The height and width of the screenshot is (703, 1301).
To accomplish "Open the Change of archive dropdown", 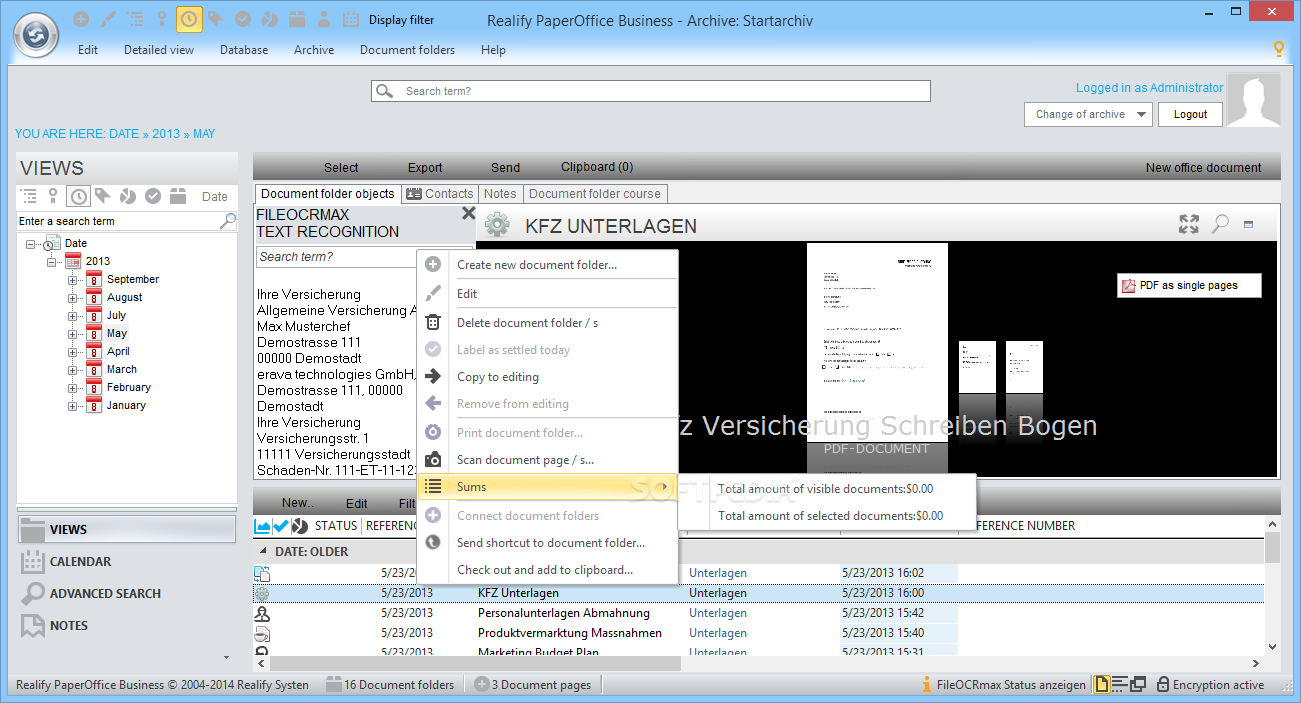I will pyautogui.click(x=1089, y=114).
